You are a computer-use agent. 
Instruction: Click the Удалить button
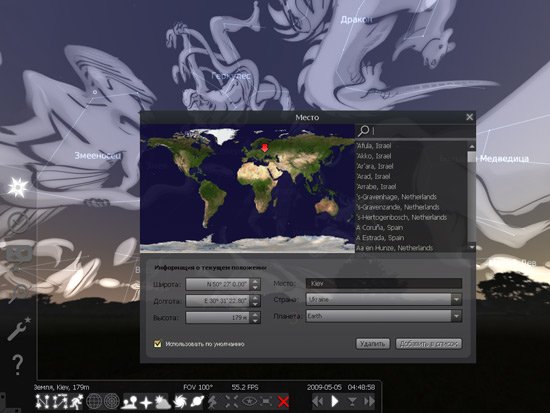point(373,344)
